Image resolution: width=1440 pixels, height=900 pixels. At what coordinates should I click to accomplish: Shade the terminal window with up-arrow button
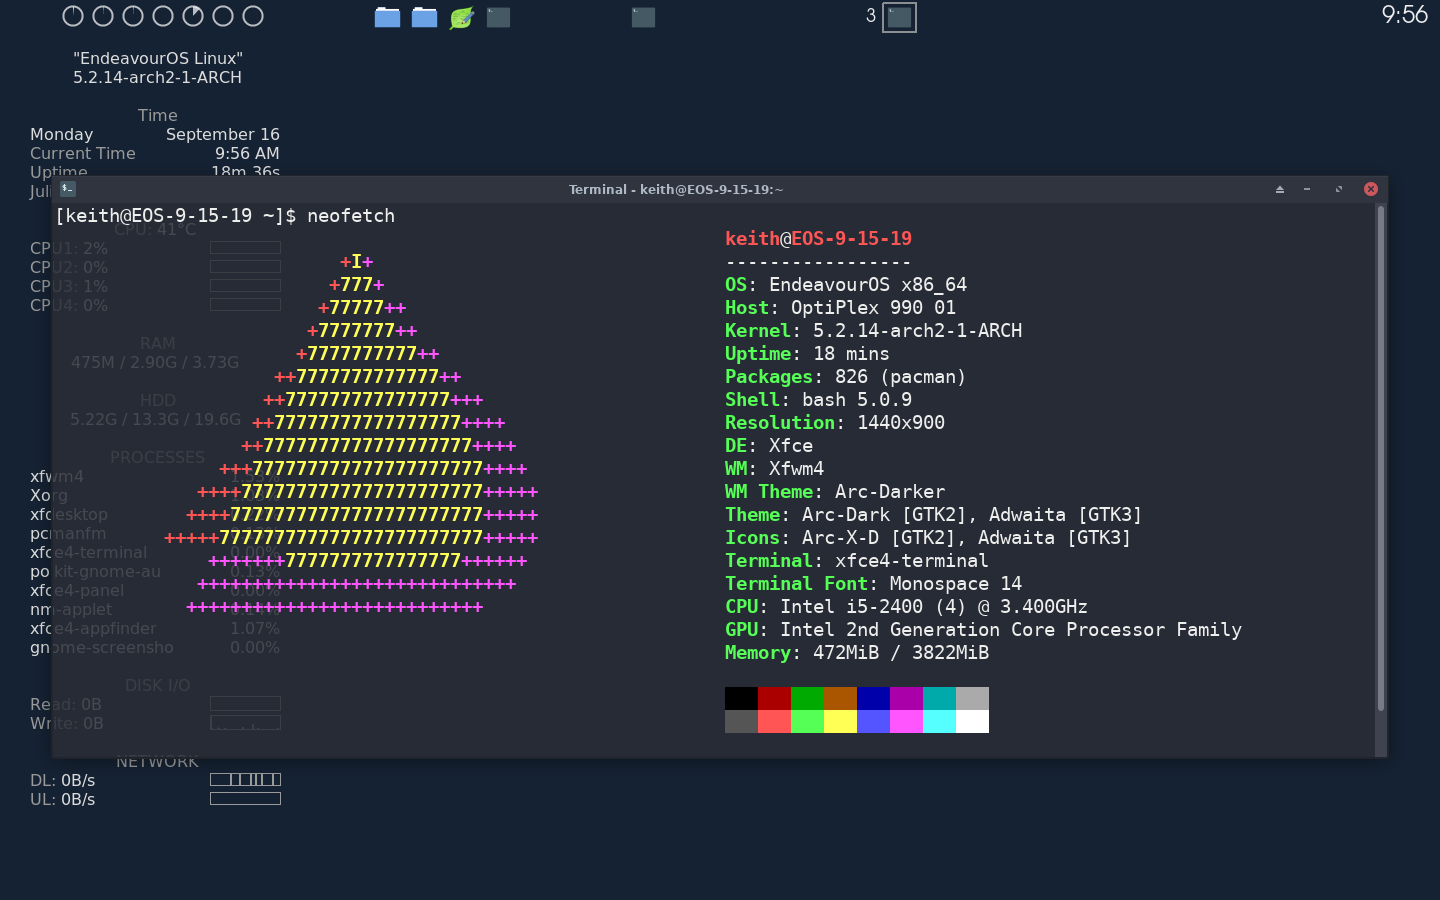[1279, 189]
